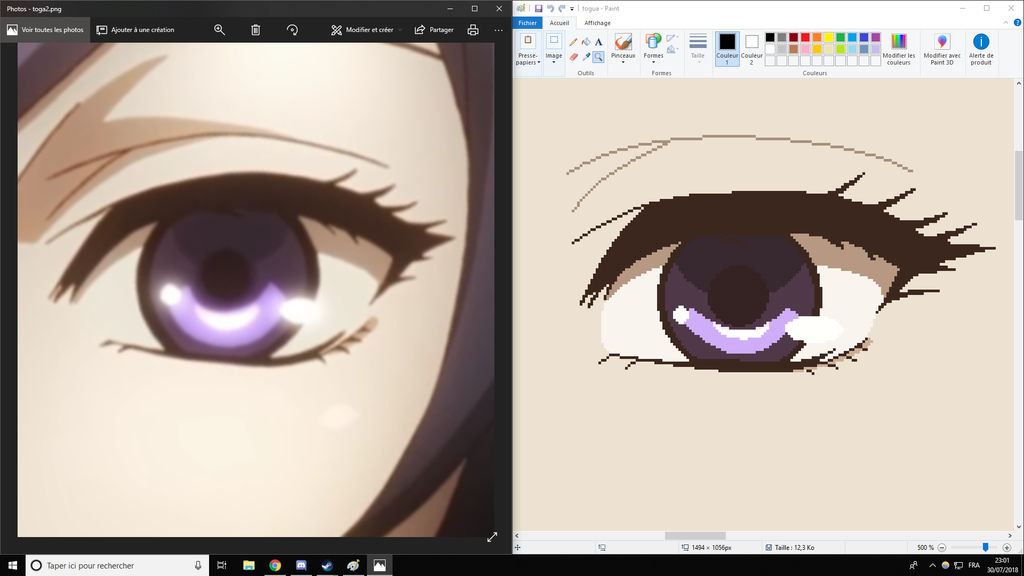Click Ajouter à une création
The width and height of the screenshot is (1024, 576).
click(x=135, y=30)
